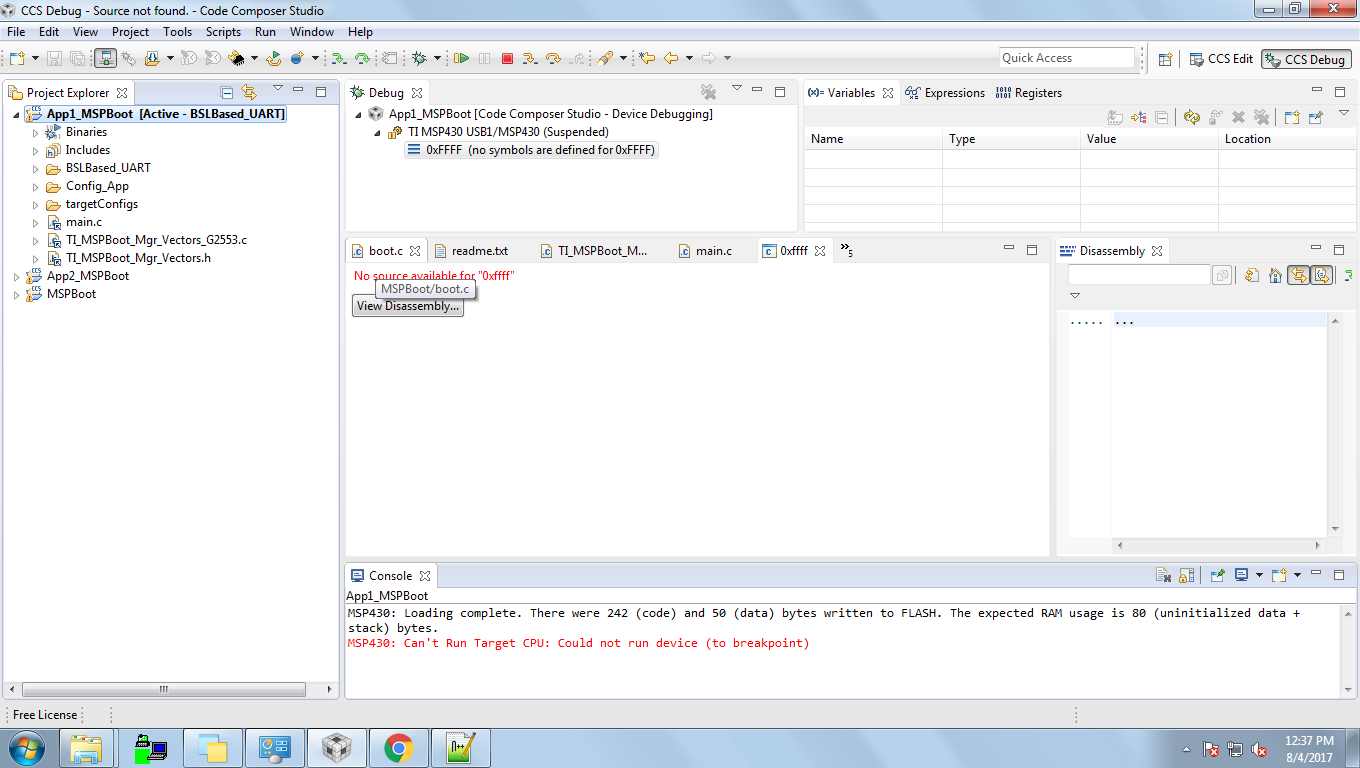Toggle Link with Debug Context in Disassembly
The image size is (1360, 768).
(1298, 275)
